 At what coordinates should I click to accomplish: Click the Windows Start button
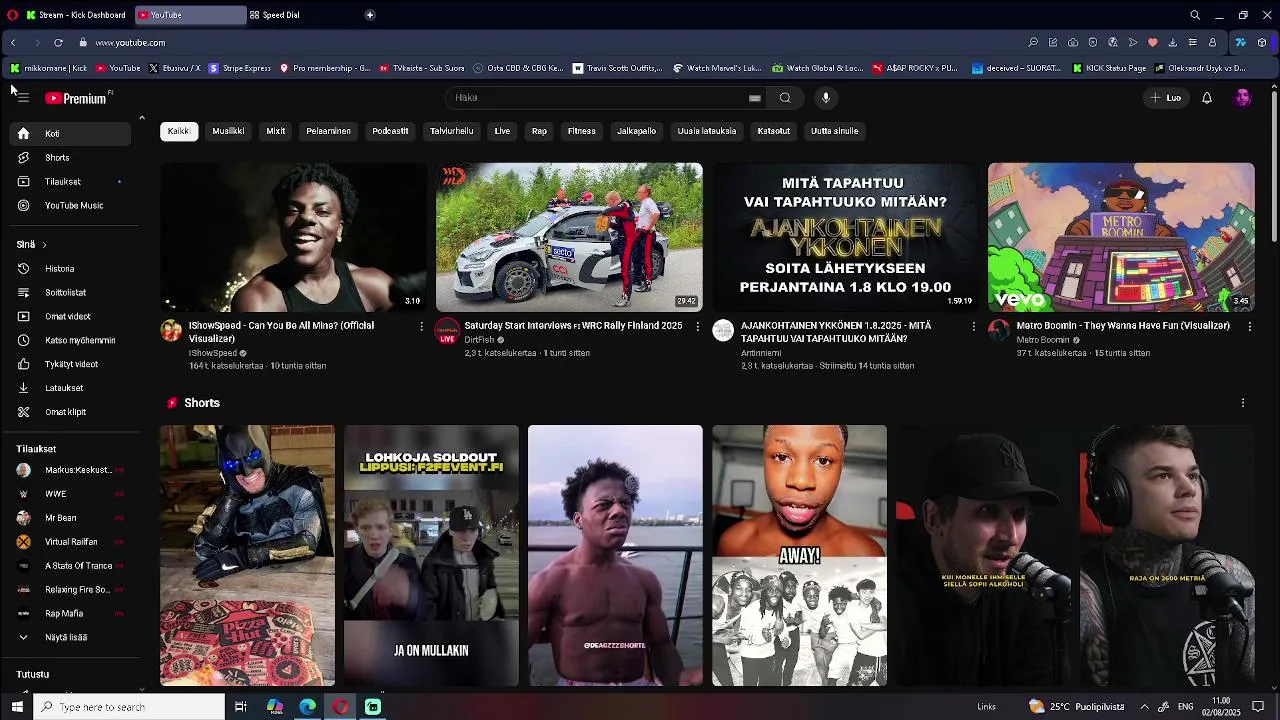tap(17, 707)
